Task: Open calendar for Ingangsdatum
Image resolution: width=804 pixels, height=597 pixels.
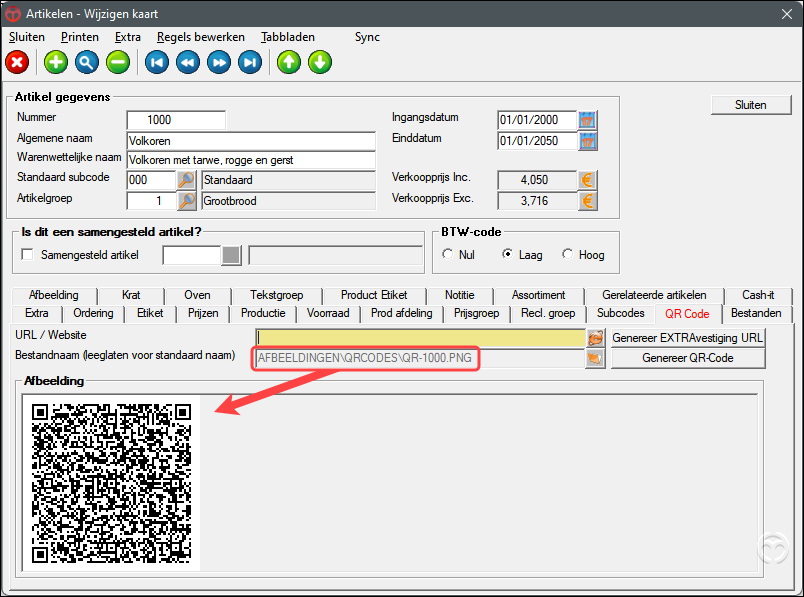Action: tap(588, 120)
